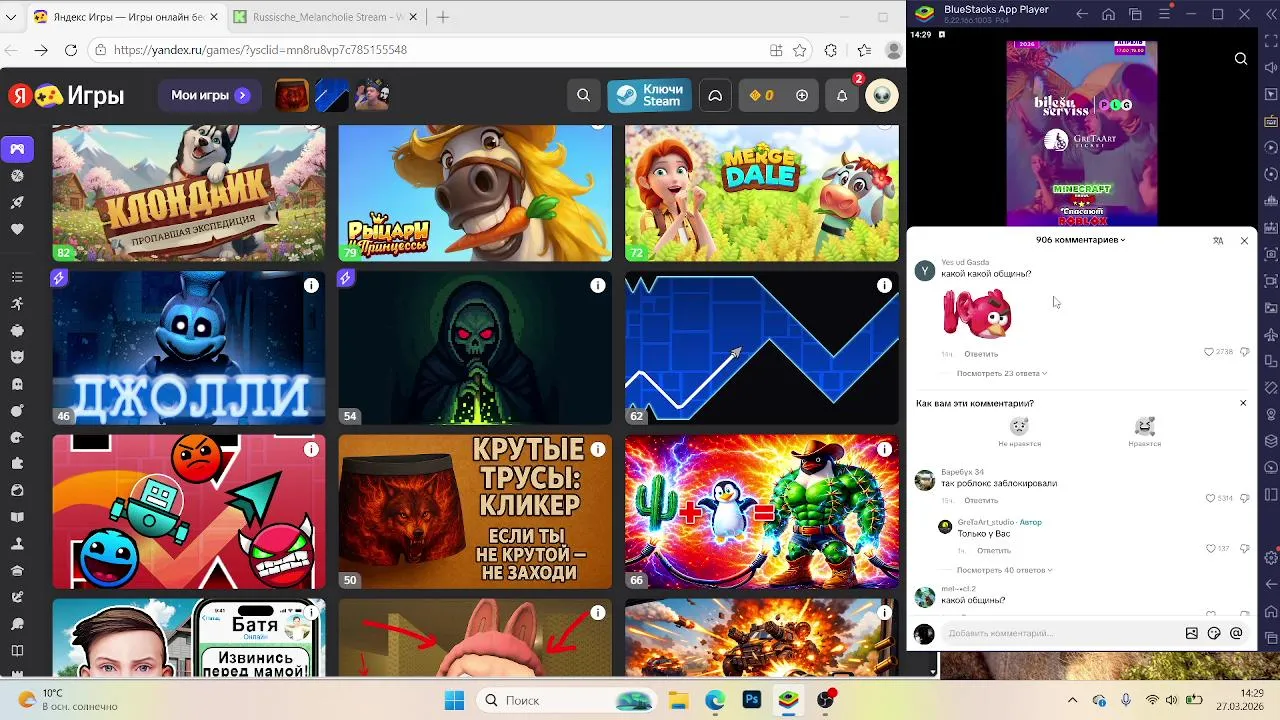The width and height of the screenshot is (1280, 720).
Task: Close the comments panel
Action: pos(1244,241)
